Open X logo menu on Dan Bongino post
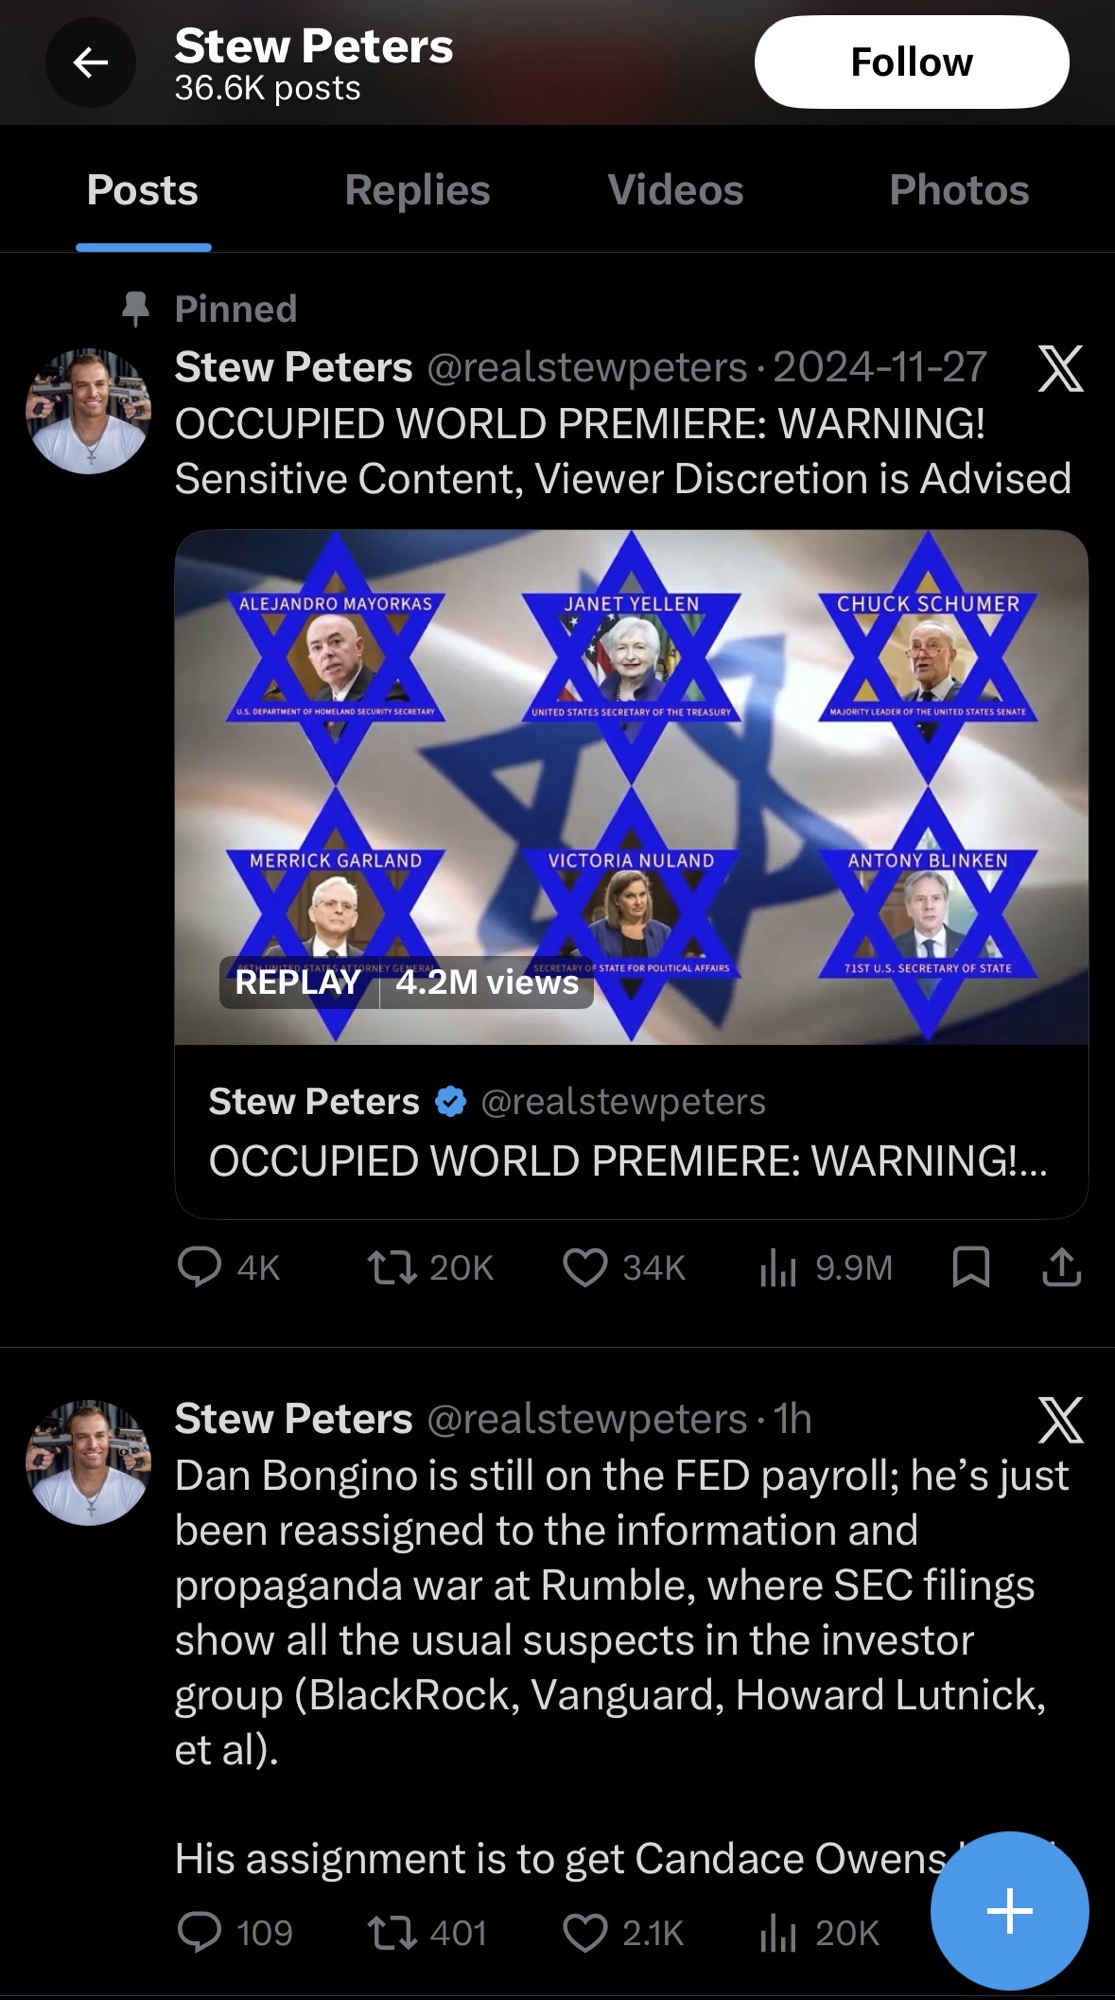 (1060, 1419)
